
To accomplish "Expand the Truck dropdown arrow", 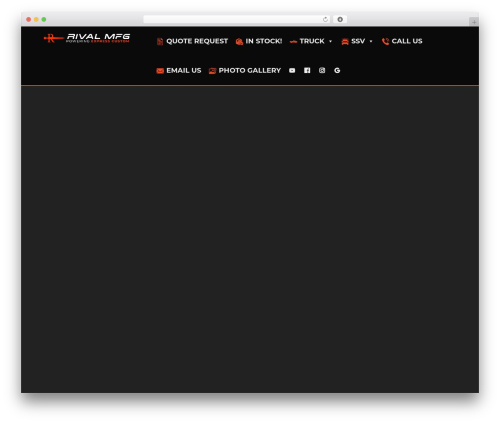I will coord(330,41).
